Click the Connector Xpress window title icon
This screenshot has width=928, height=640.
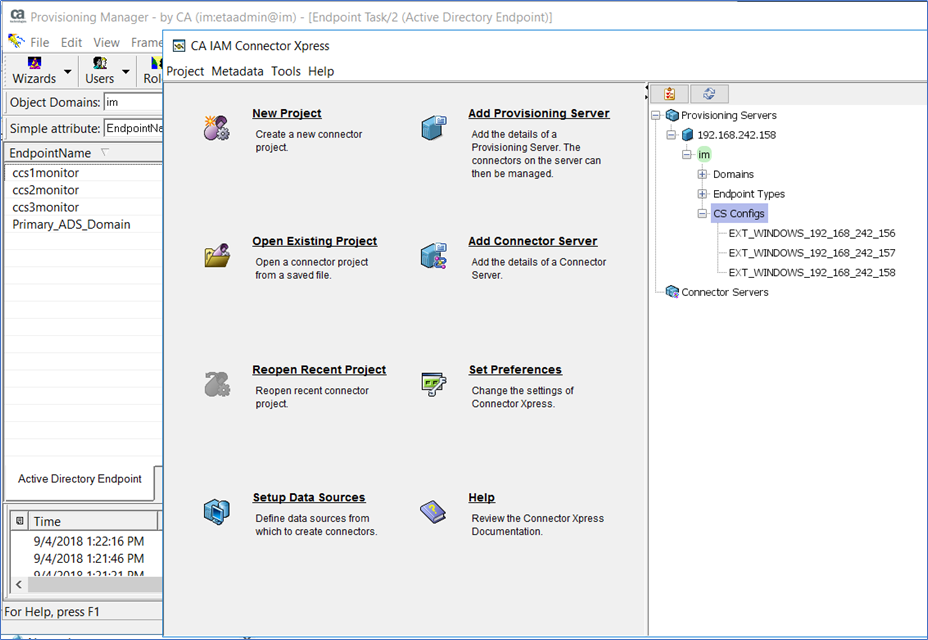[x=178, y=46]
